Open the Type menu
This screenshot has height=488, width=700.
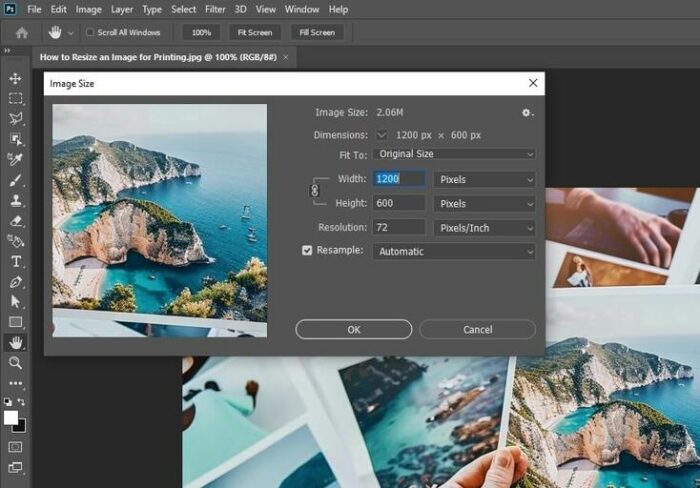152,9
